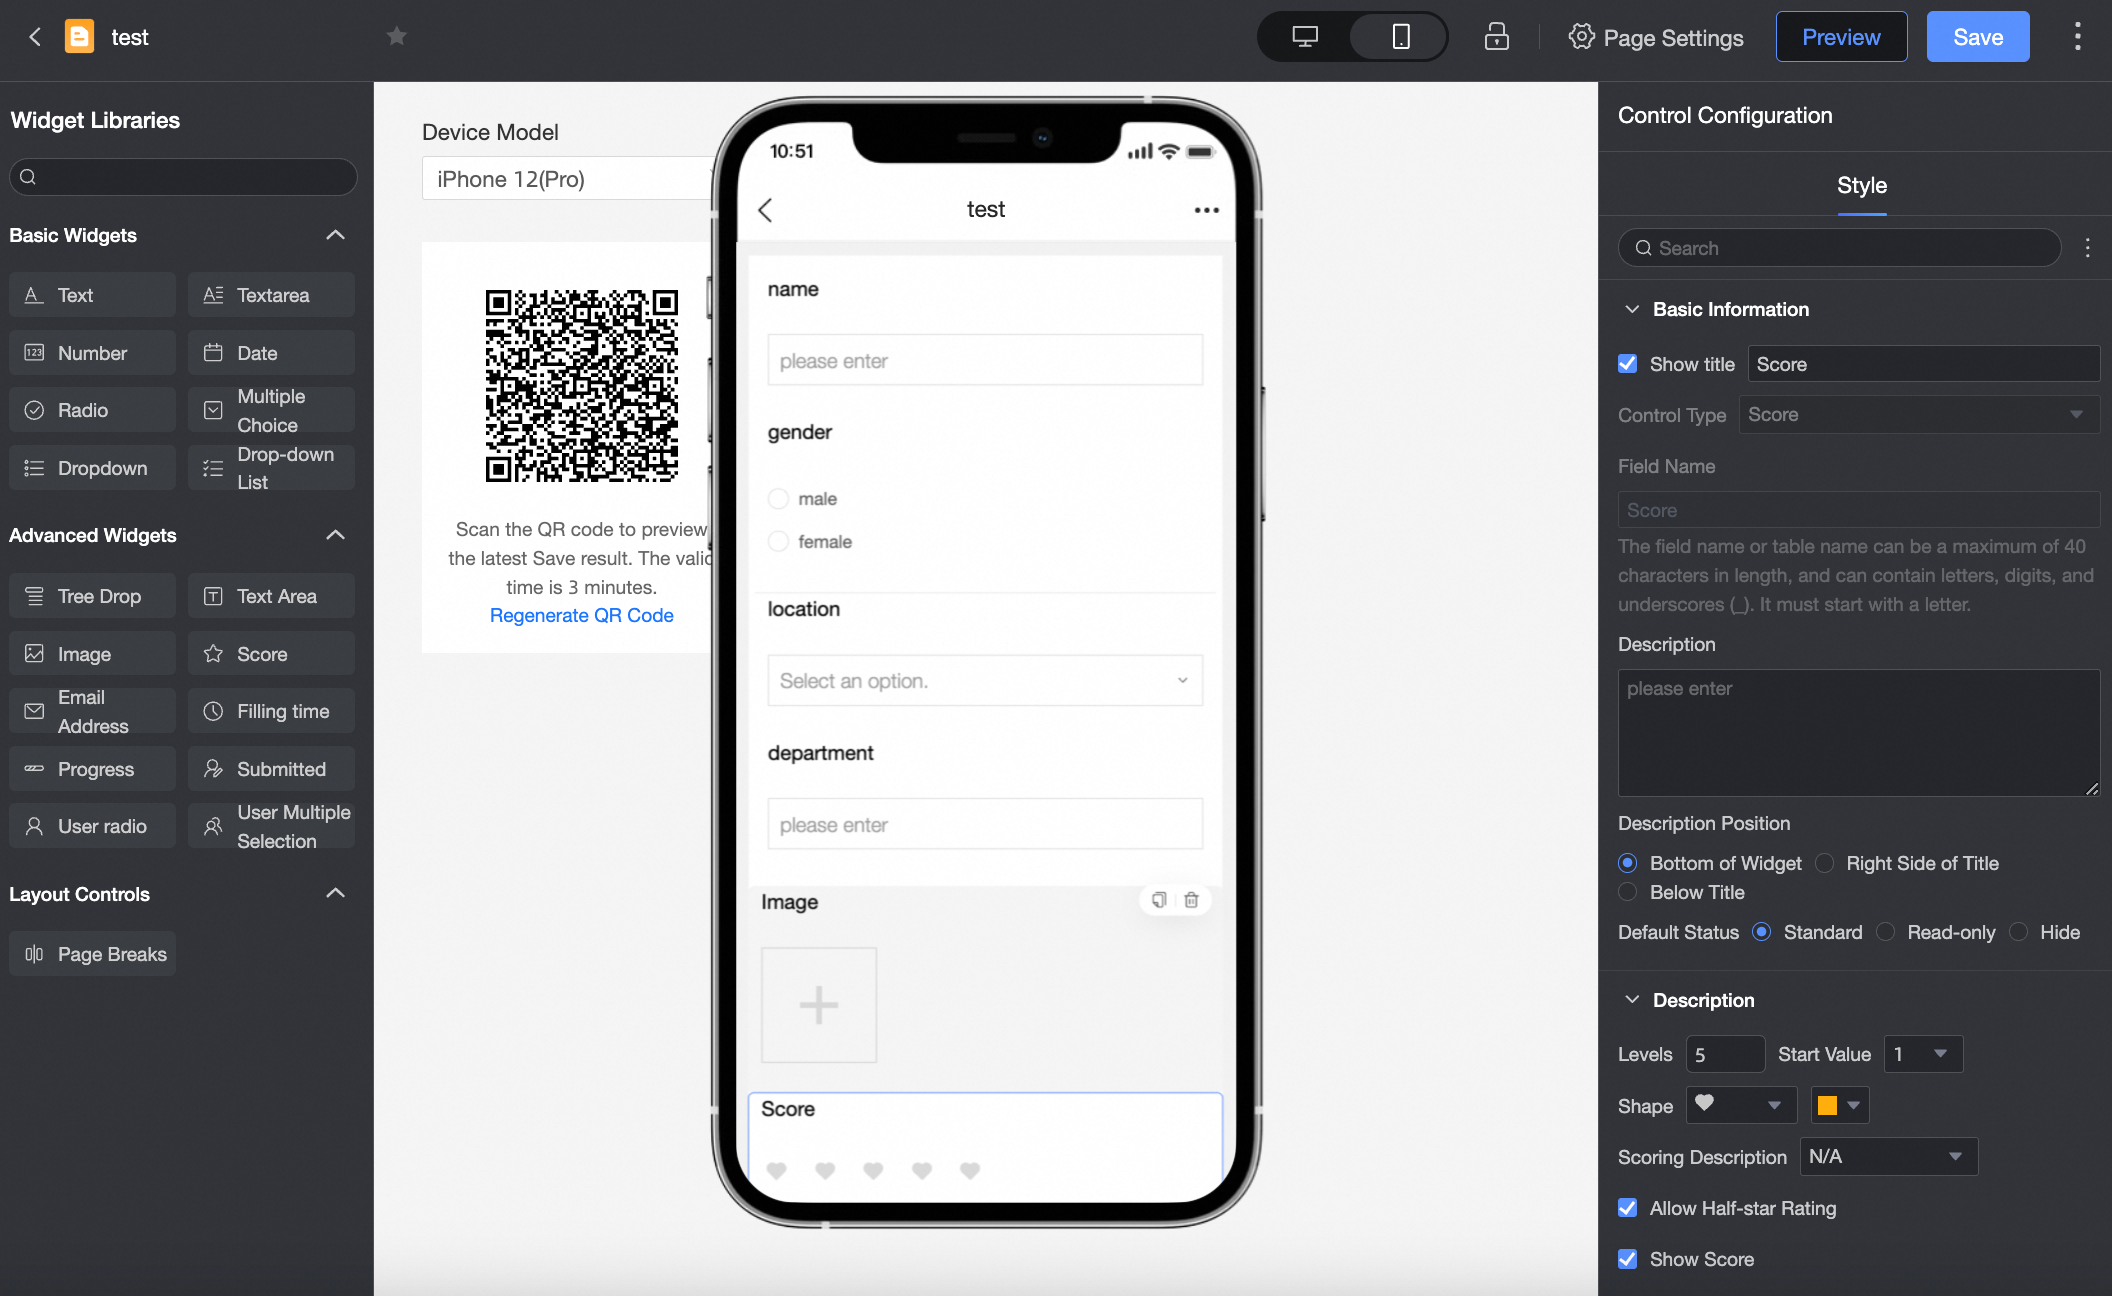2112x1296 pixels.
Task: Open the three-dot menu beside Save
Action: (2077, 37)
